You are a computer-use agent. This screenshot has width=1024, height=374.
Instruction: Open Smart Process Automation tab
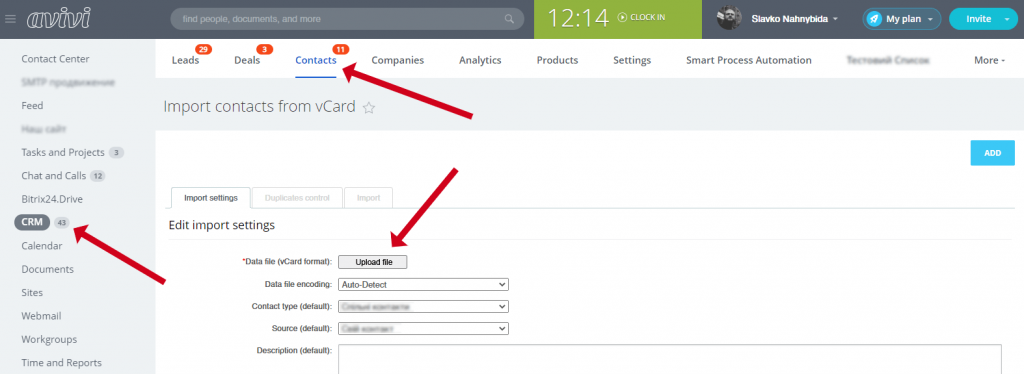coord(748,60)
